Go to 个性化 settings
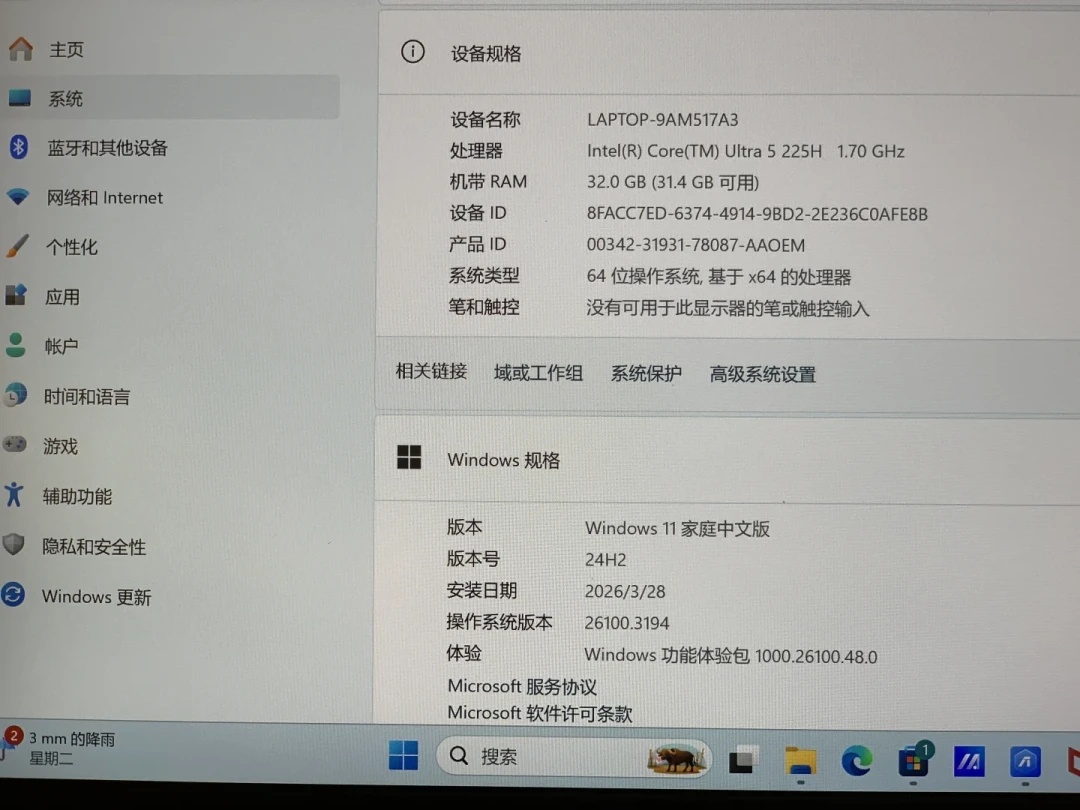 click(x=72, y=247)
